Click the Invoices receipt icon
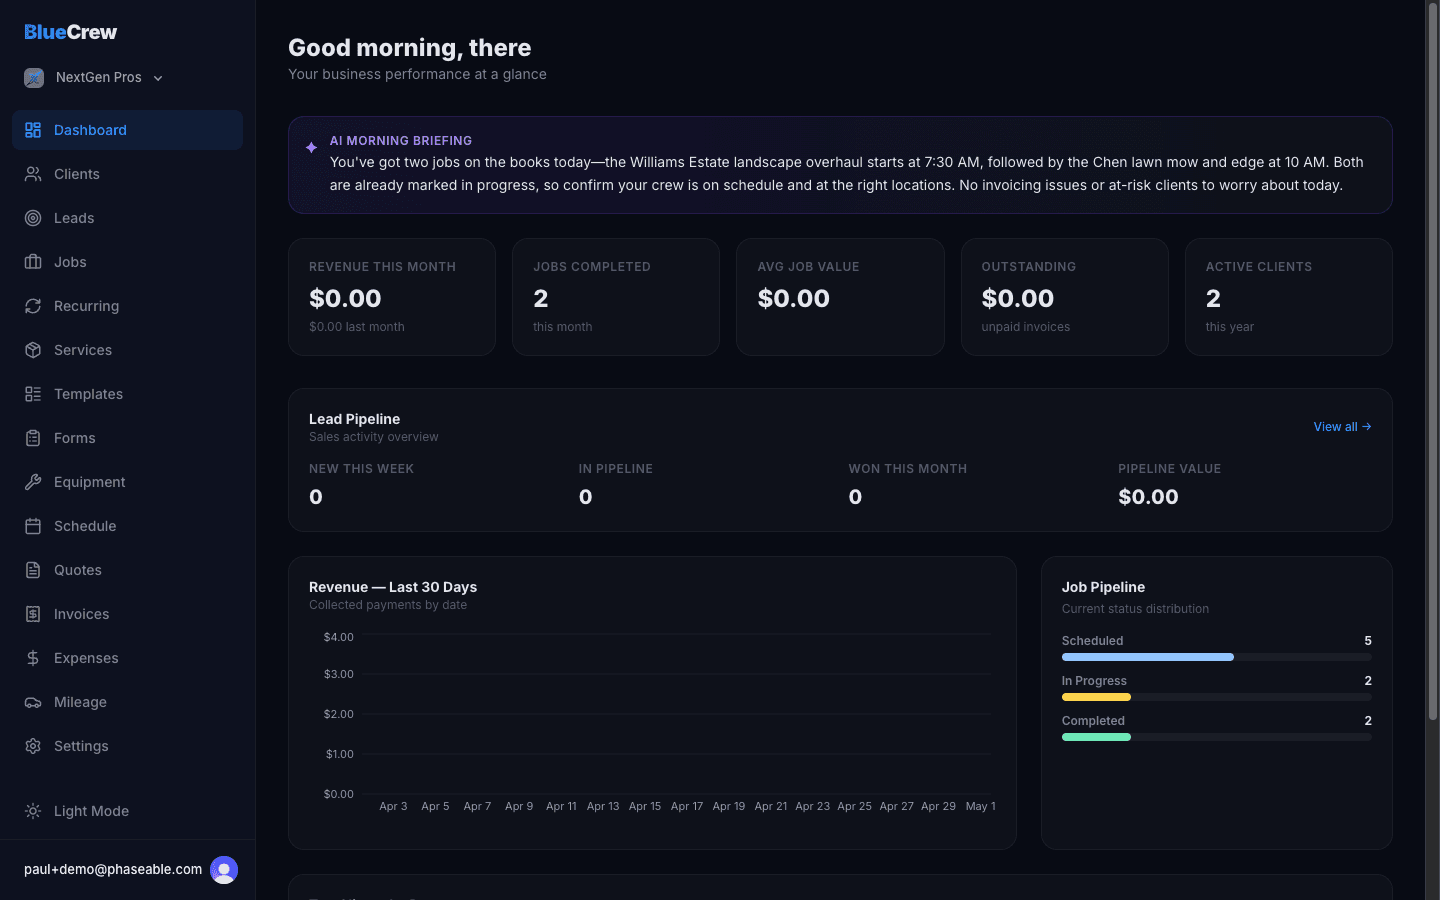1440x900 pixels. (x=33, y=614)
